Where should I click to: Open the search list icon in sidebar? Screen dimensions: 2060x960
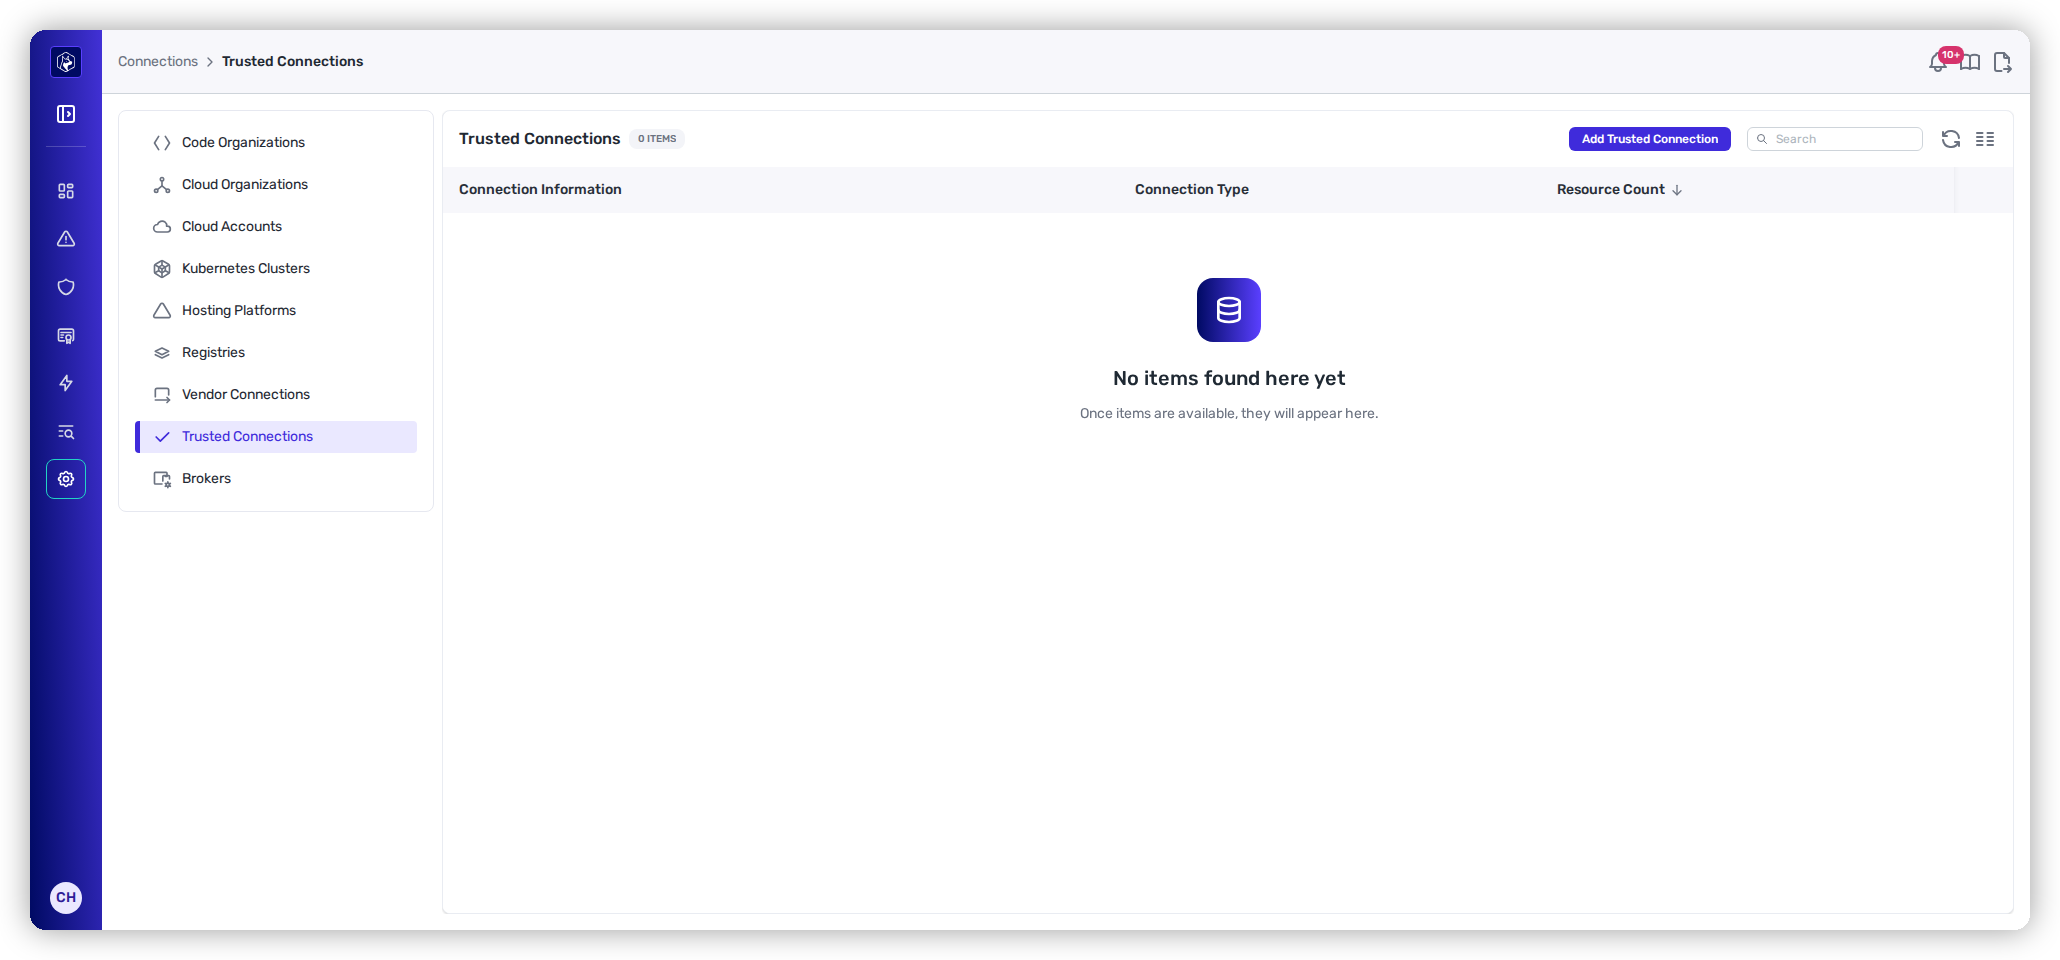click(66, 431)
